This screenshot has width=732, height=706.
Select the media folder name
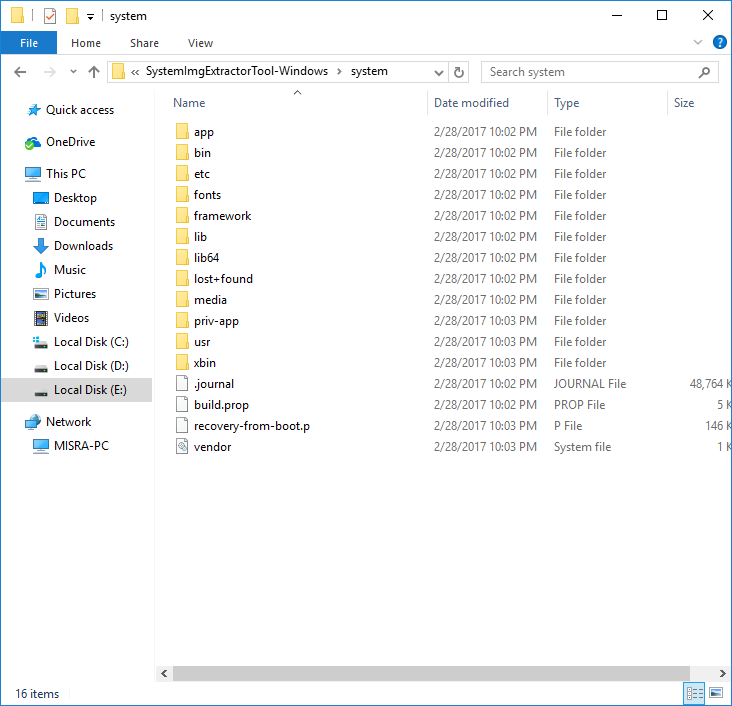pos(210,300)
